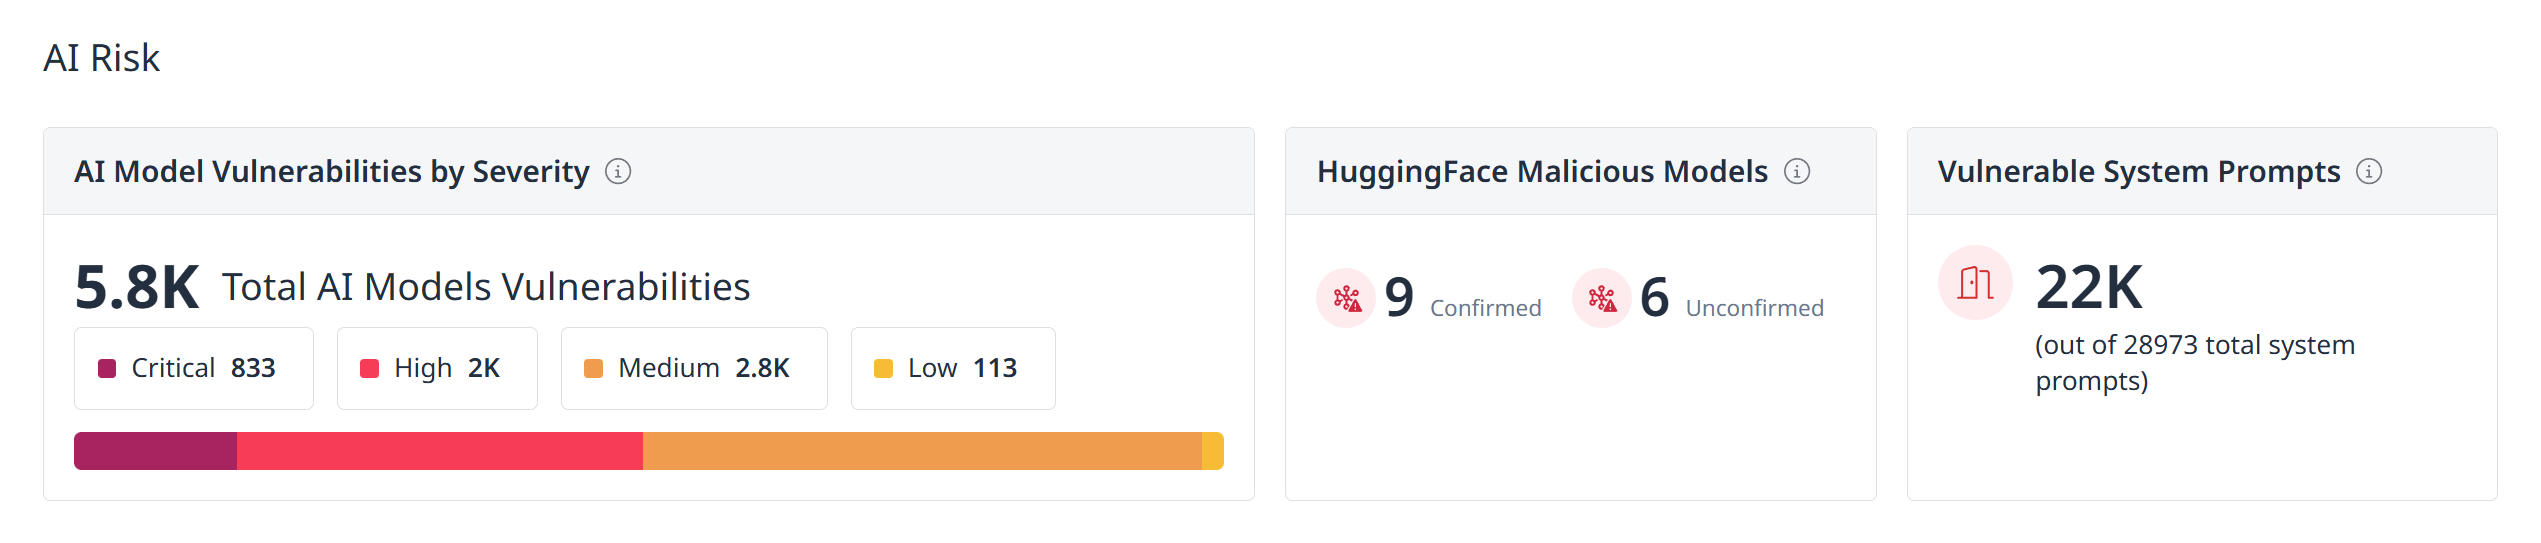2541x543 pixels.
Task: Click the Low yellow segment of severity bar
Action: pyautogui.click(x=1212, y=451)
